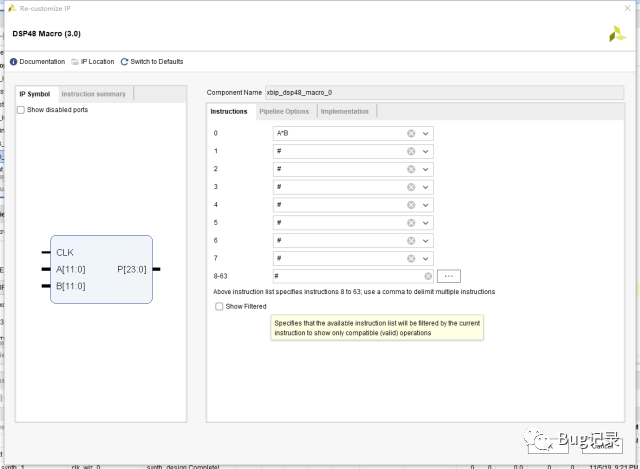
Task: Close the Re-customize IP dialog
Action: pyautogui.click(x=627, y=8)
